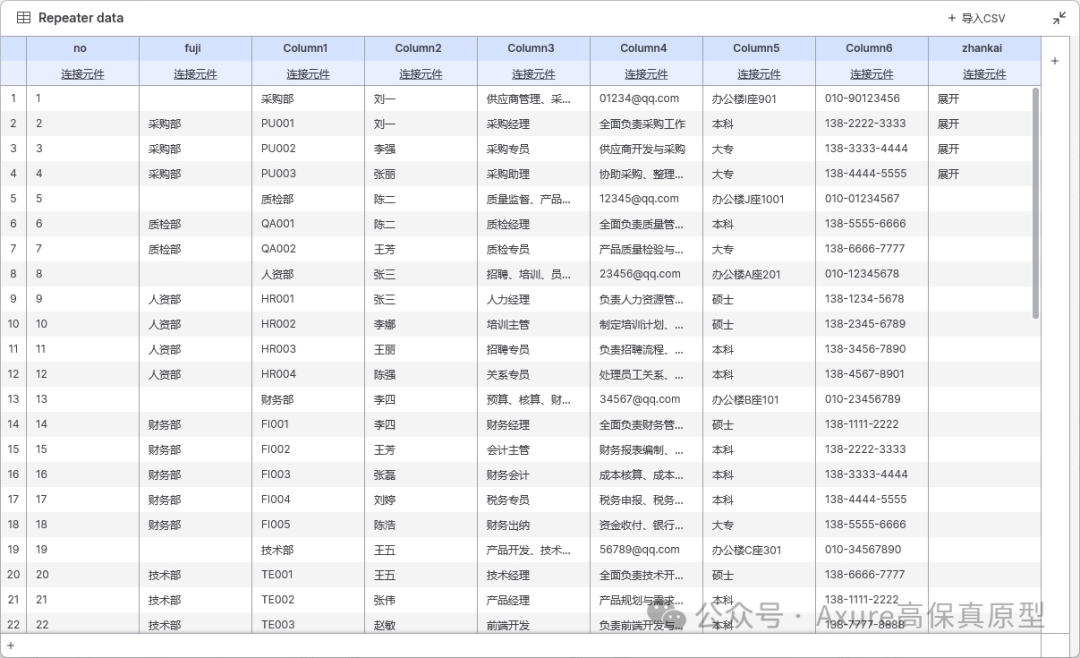Click cell 培训主管
Image resolution: width=1080 pixels, height=658 pixels.
pyautogui.click(x=534, y=324)
